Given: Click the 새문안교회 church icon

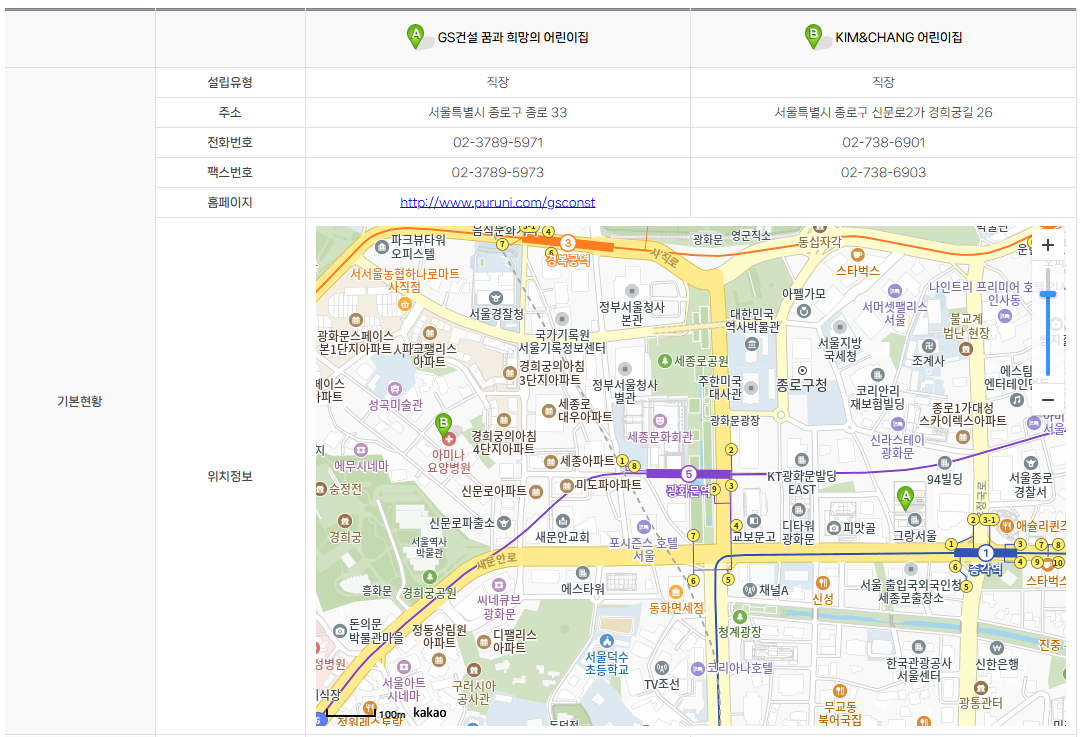Looking at the screenshot, I should [x=563, y=521].
